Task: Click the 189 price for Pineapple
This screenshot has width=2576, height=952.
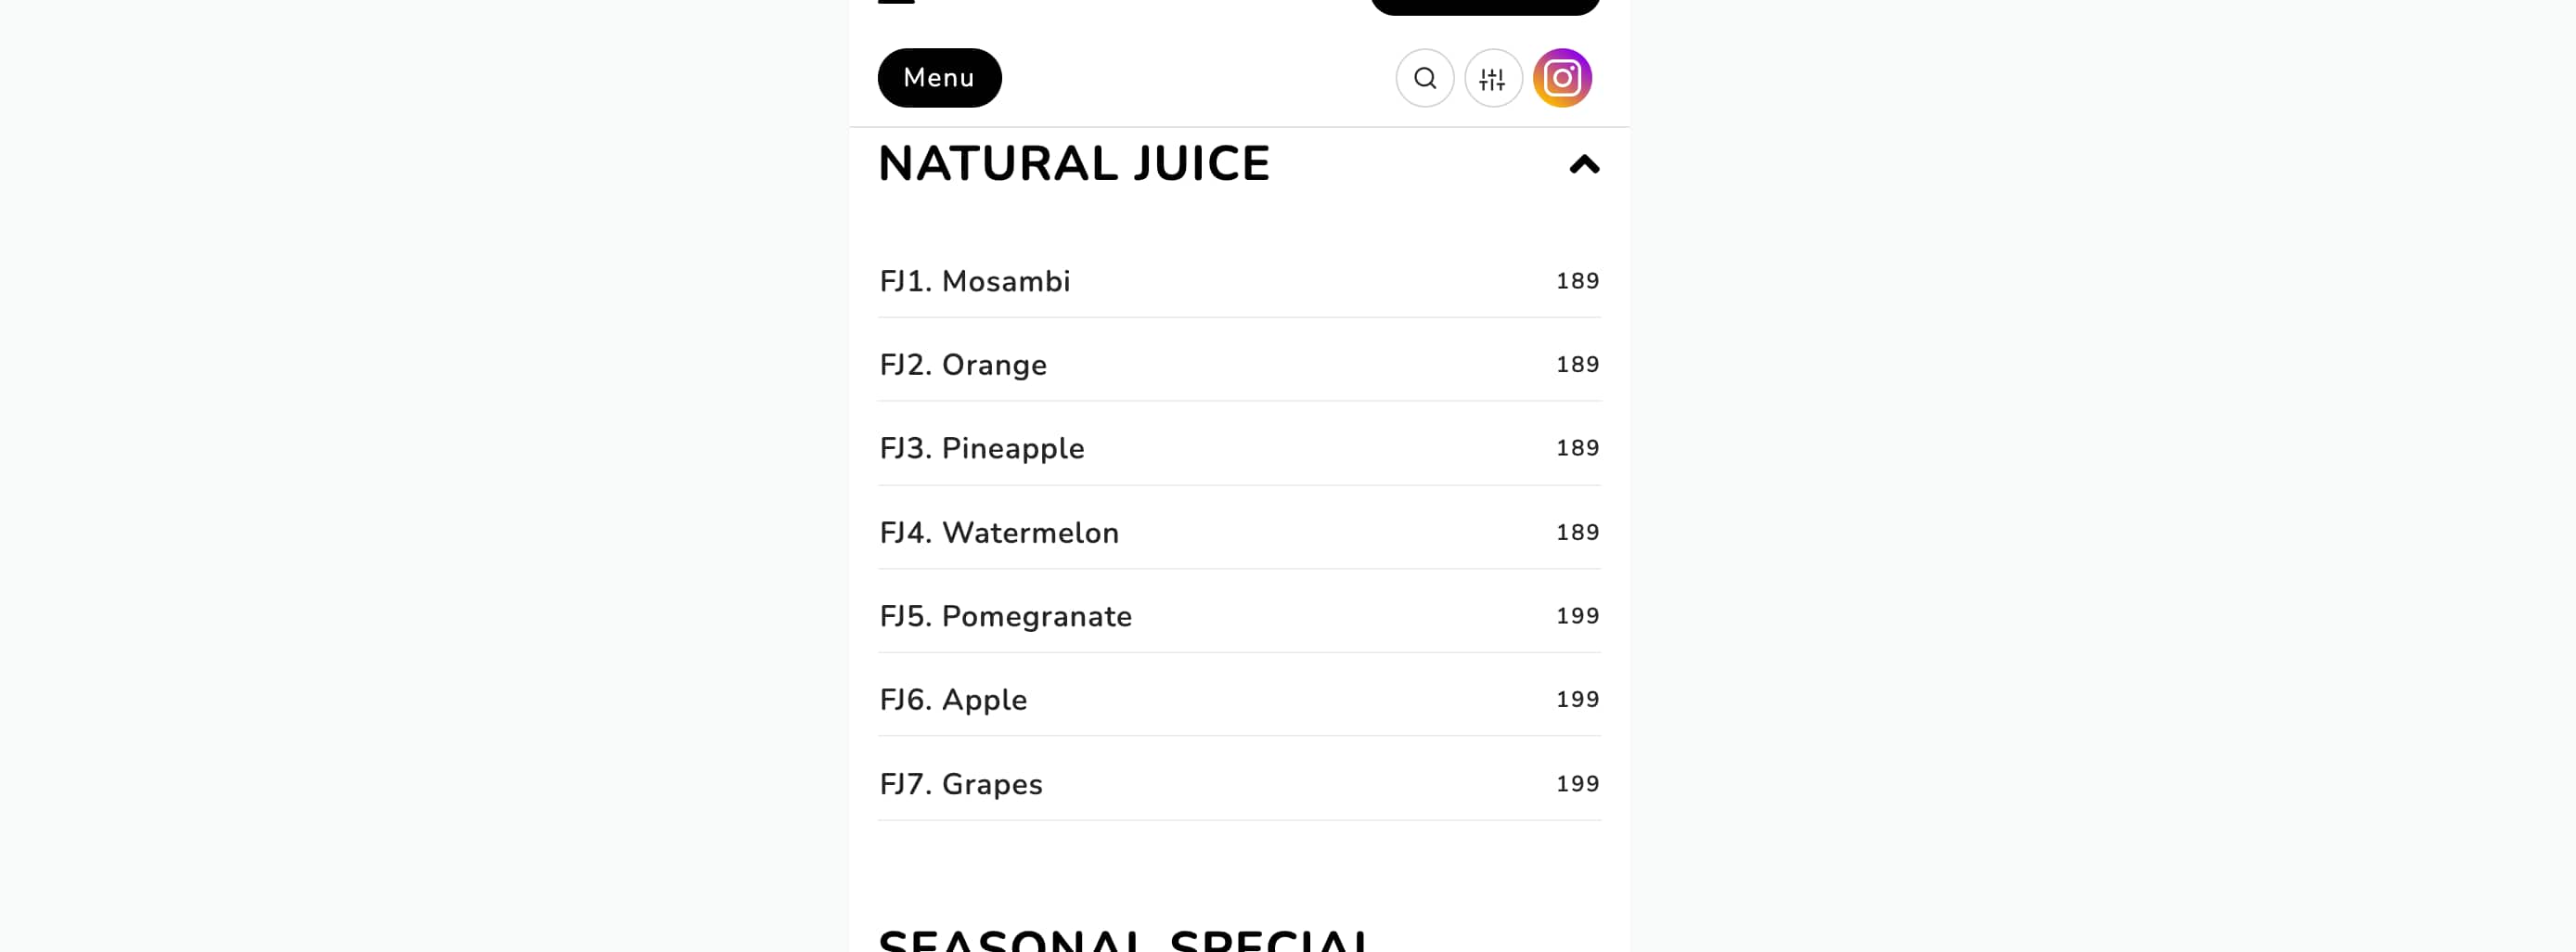Action: (x=1577, y=449)
